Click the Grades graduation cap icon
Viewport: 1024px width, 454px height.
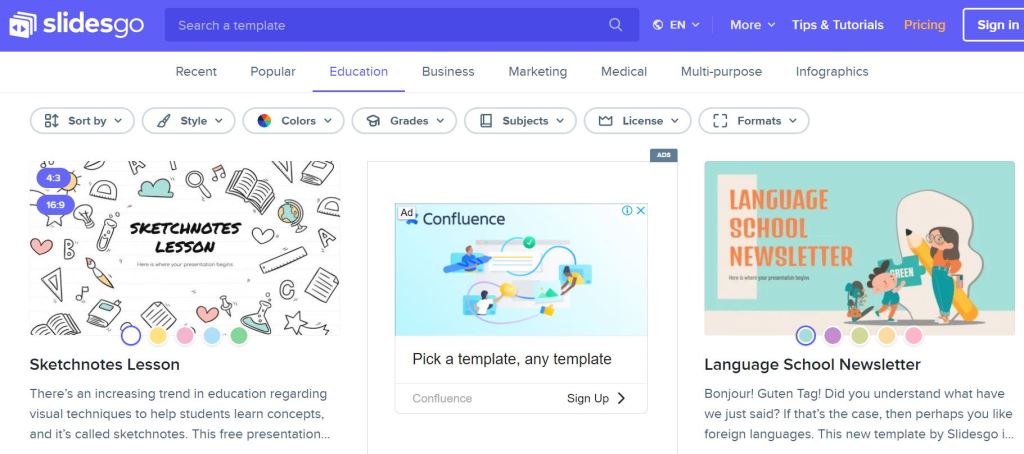pos(373,121)
